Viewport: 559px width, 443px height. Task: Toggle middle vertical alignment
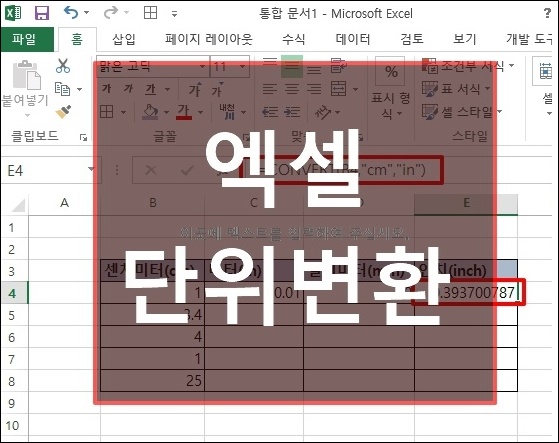pos(292,66)
